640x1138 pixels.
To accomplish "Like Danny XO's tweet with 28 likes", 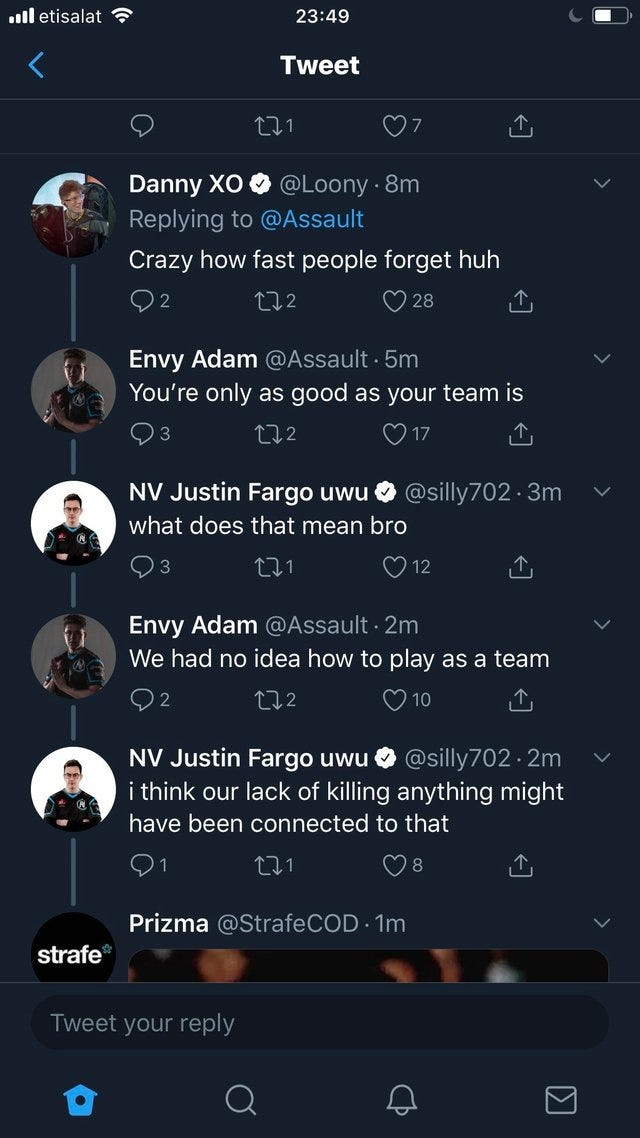I will [397, 300].
